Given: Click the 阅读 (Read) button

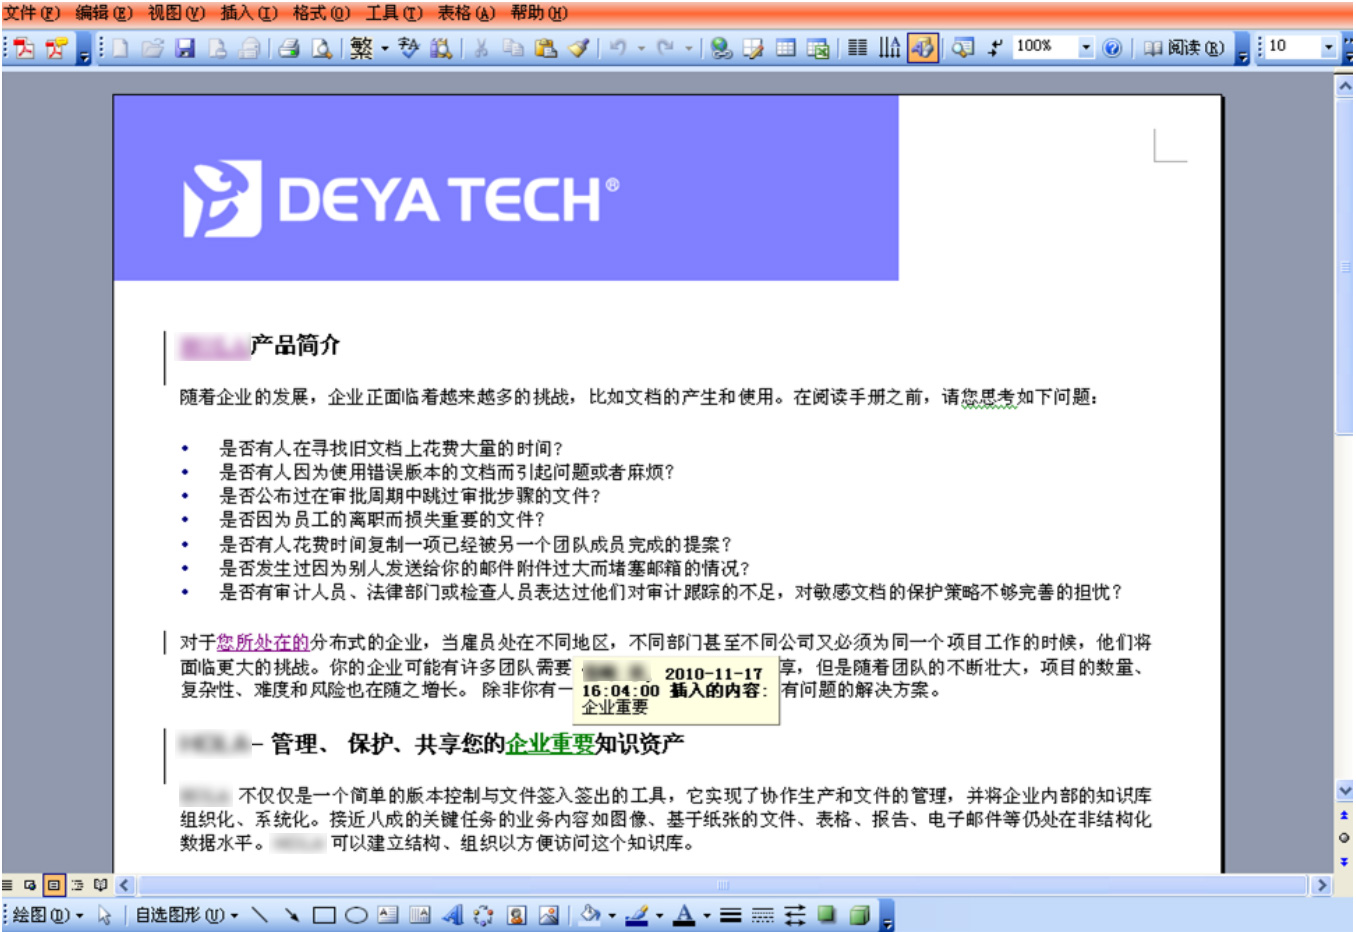Looking at the screenshot, I should click(1185, 48).
